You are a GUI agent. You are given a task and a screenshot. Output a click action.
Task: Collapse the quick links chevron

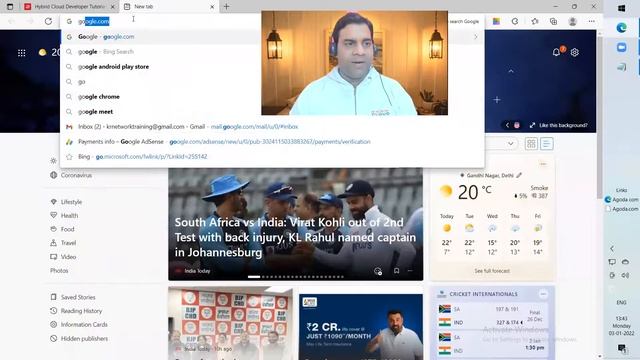click(x=511, y=71)
